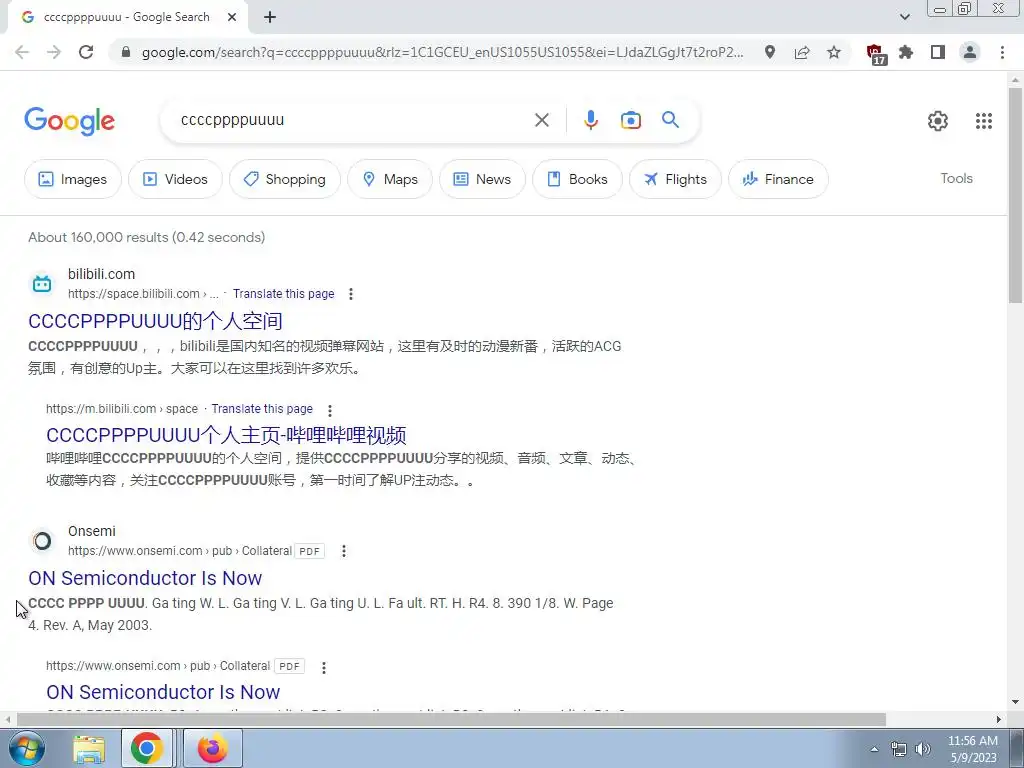The width and height of the screenshot is (1024, 768).
Task: Translate the m.bilibili.com page
Action: (262, 409)
